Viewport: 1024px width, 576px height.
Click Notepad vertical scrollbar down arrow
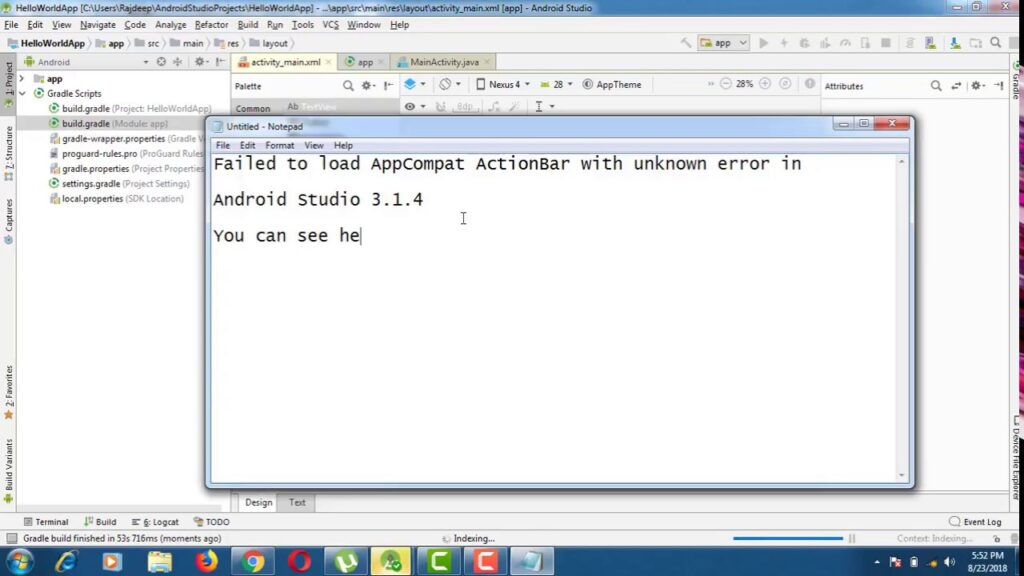[902, 475]
